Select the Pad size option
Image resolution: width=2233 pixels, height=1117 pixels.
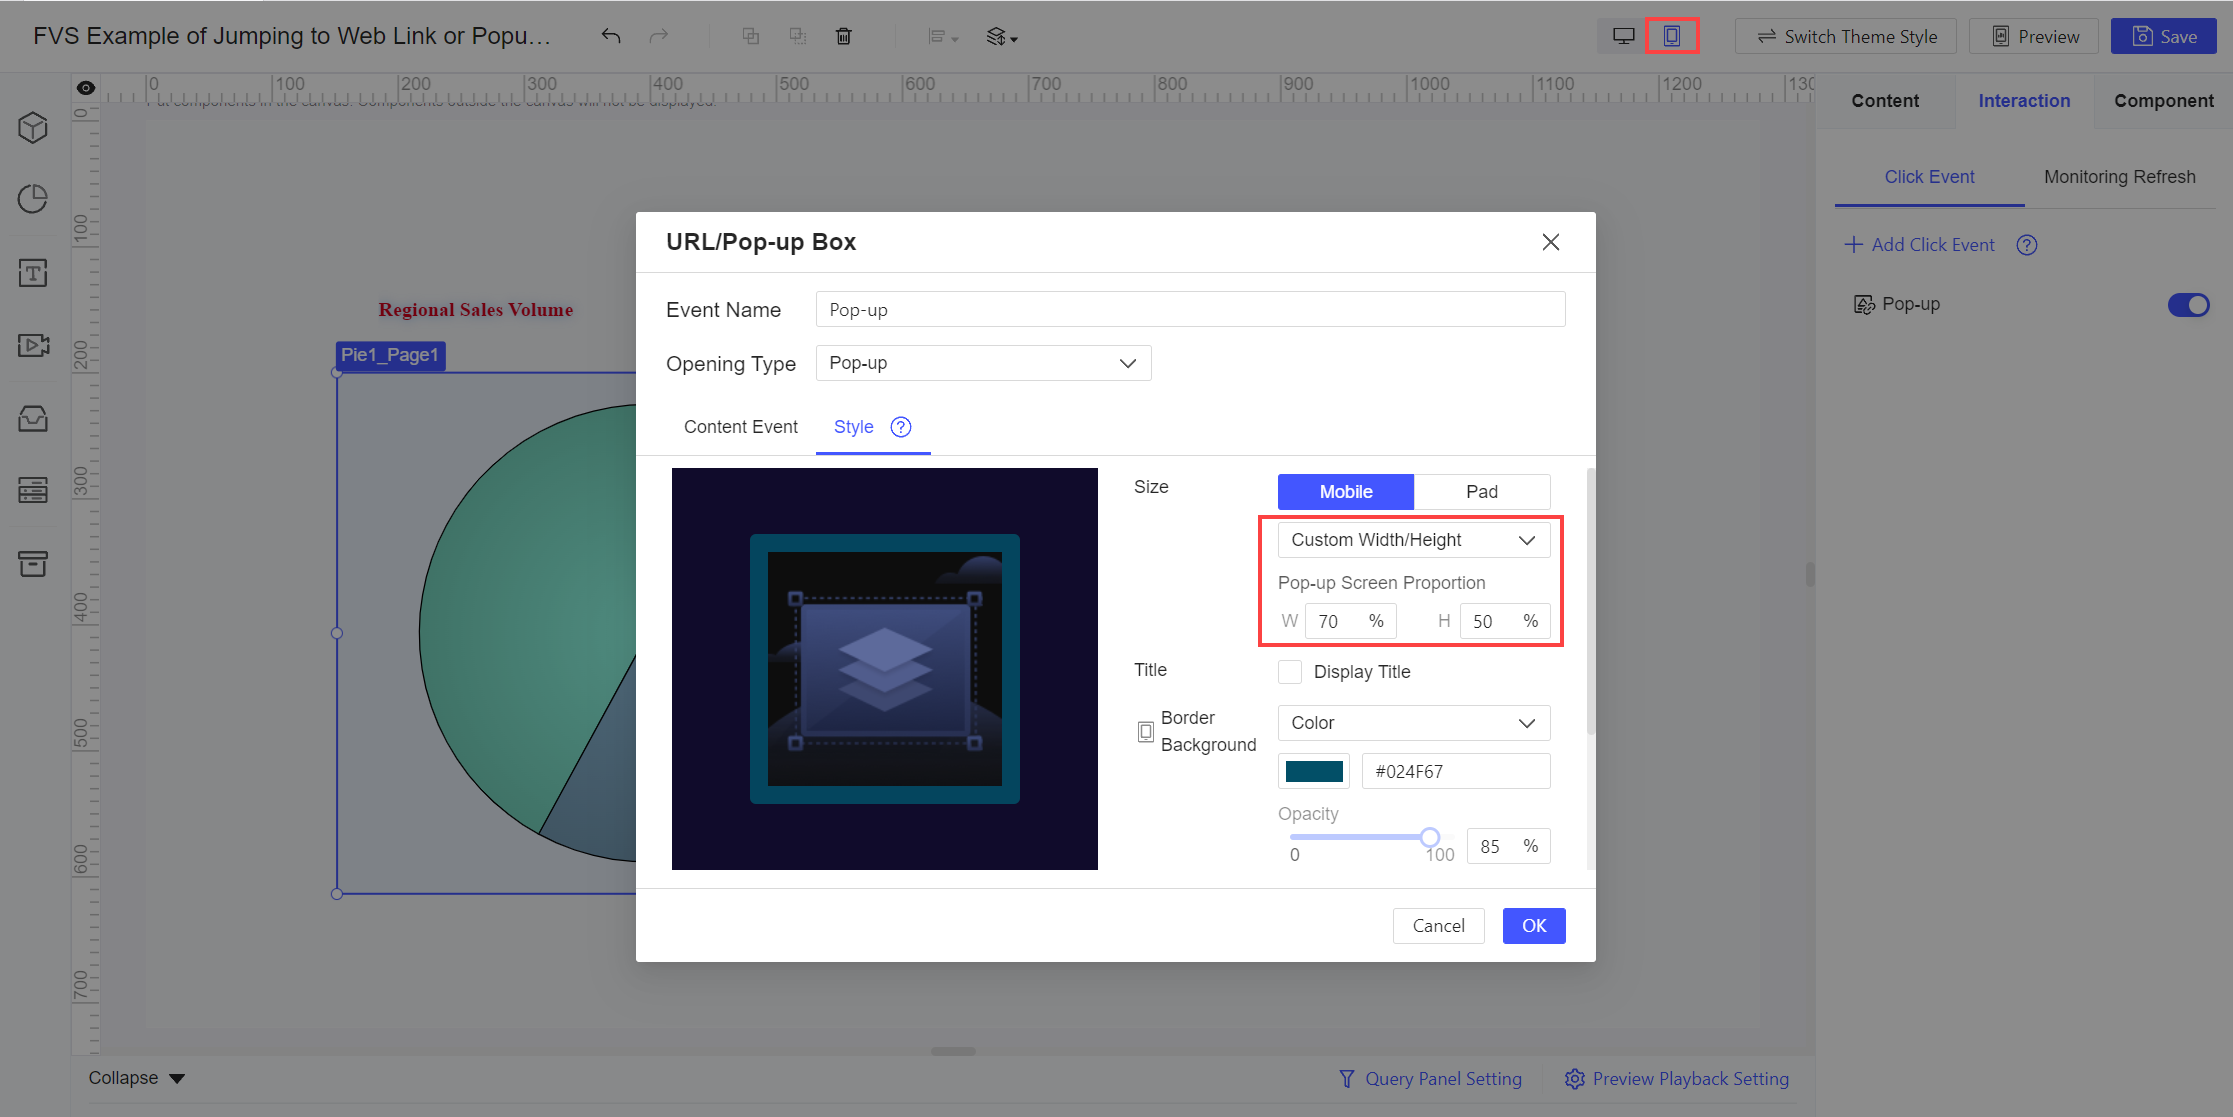point(1482,492)
